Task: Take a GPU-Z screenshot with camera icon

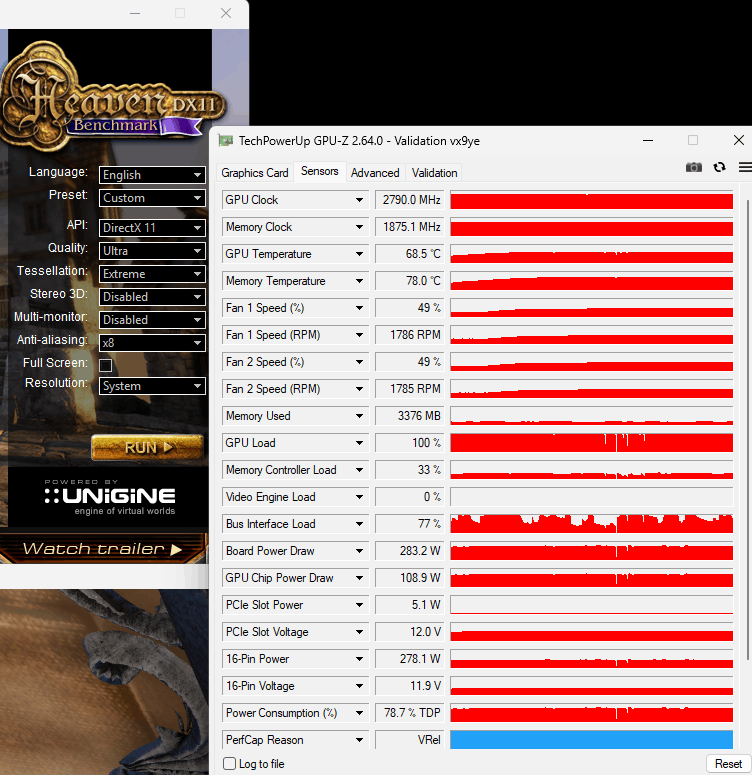Action: pyautogui.click(x=694, y=168)
